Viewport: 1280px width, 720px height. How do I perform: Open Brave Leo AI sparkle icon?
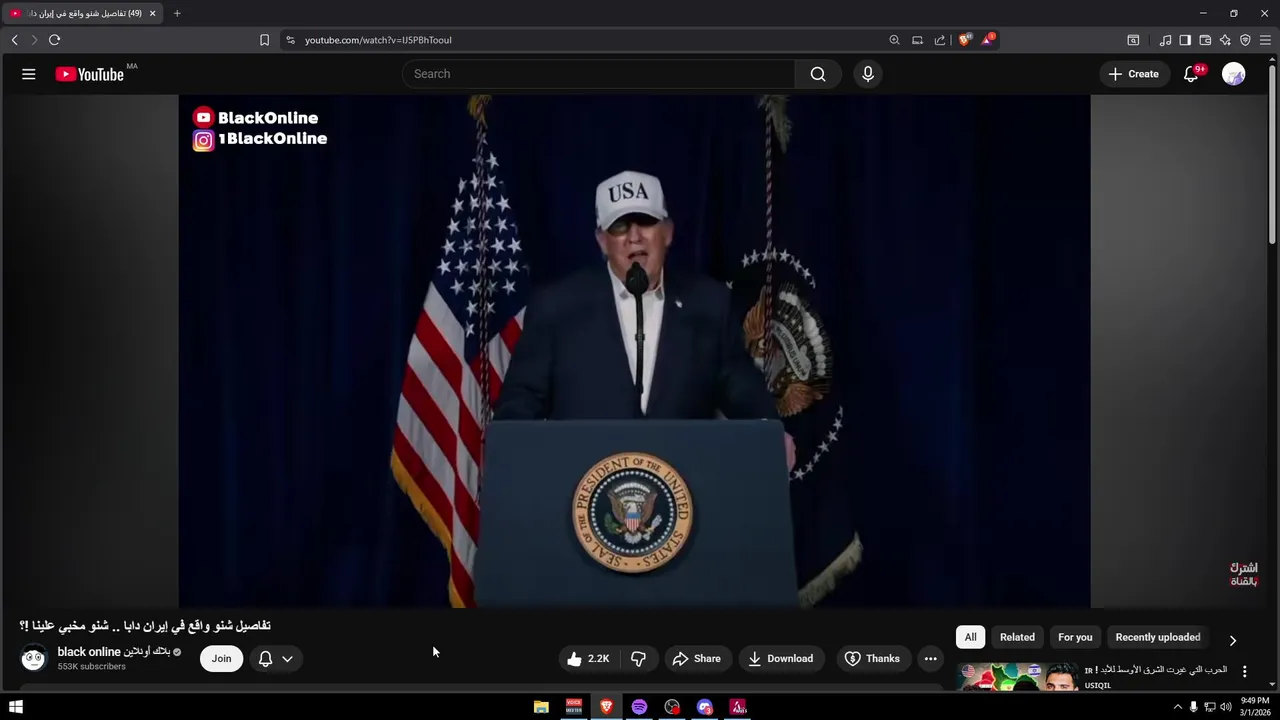click(1225, 40)
